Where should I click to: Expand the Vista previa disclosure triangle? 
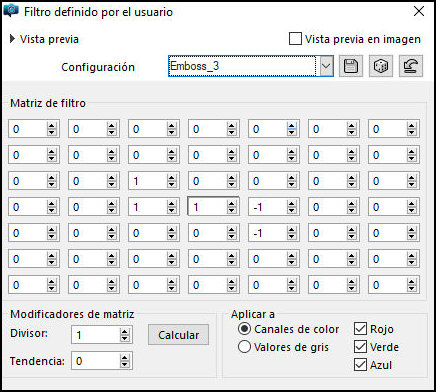(12, 39)
